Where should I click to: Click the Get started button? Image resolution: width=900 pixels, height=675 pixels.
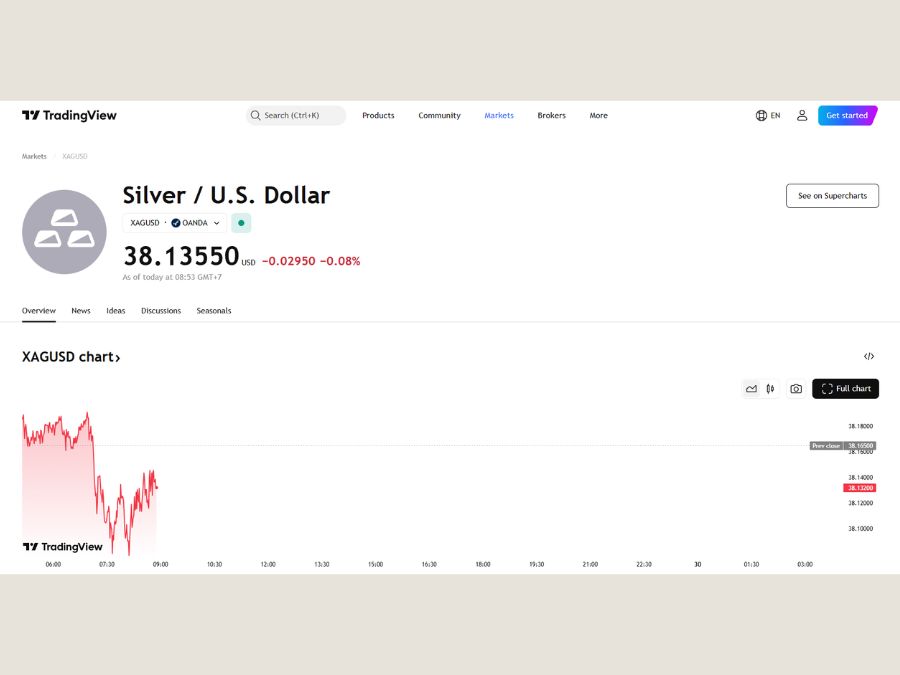pyautogui.click(x=847, y=115)
